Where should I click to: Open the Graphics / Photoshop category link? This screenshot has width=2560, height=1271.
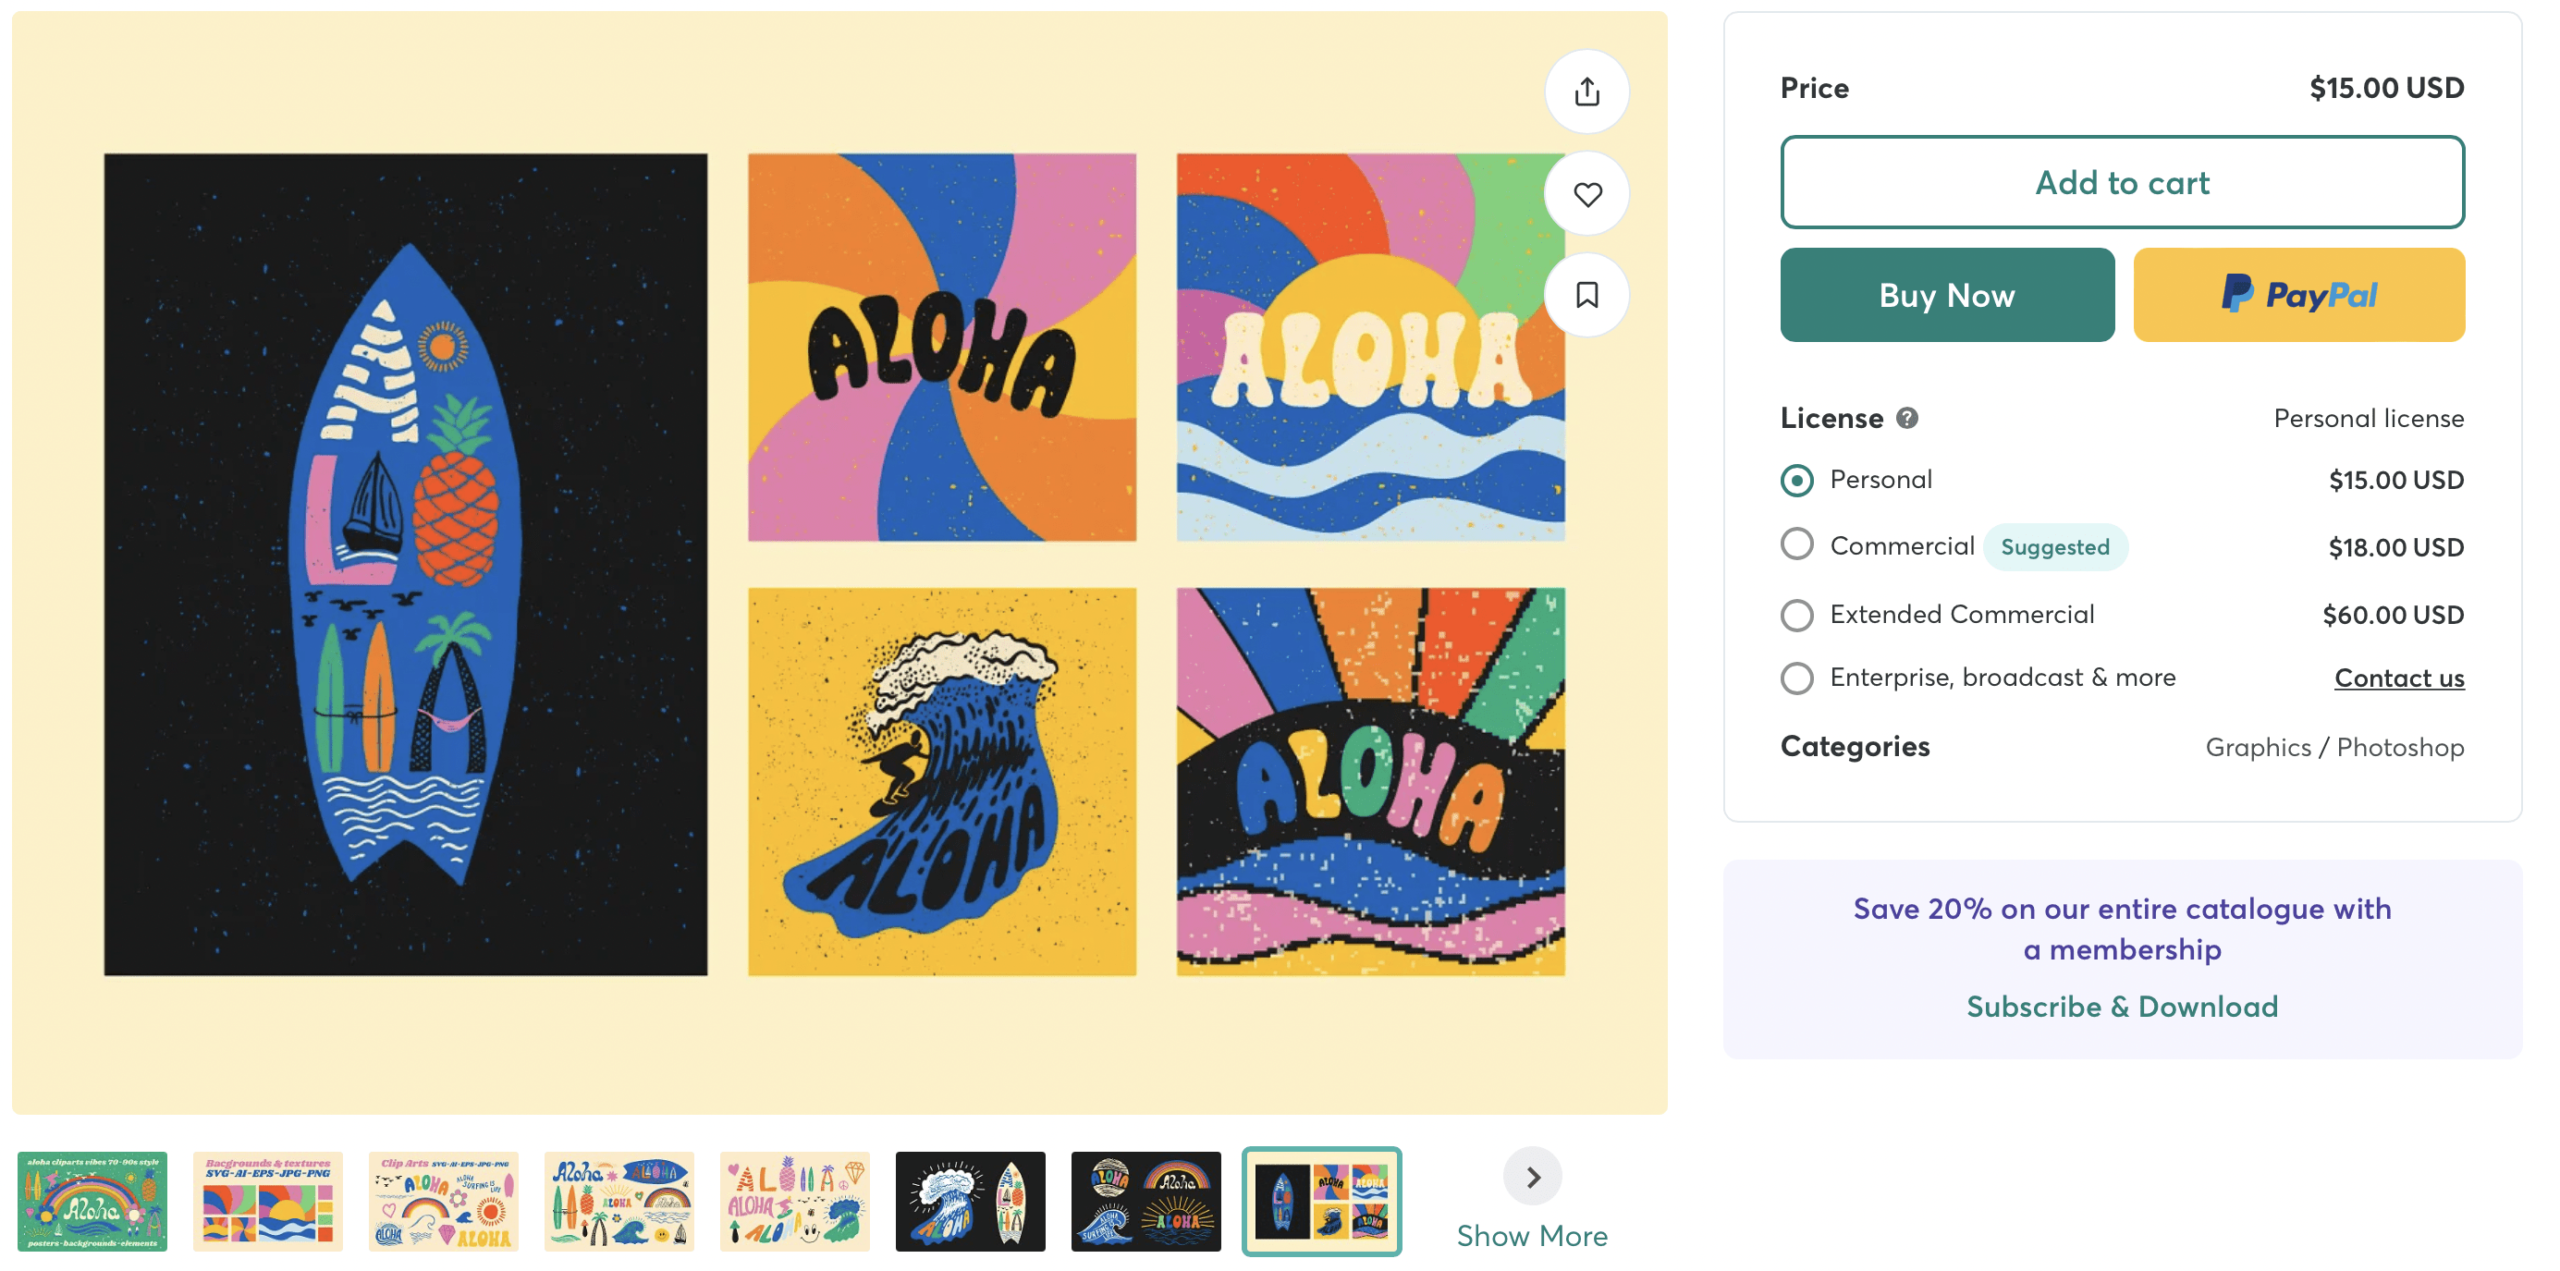point(2334,747)
